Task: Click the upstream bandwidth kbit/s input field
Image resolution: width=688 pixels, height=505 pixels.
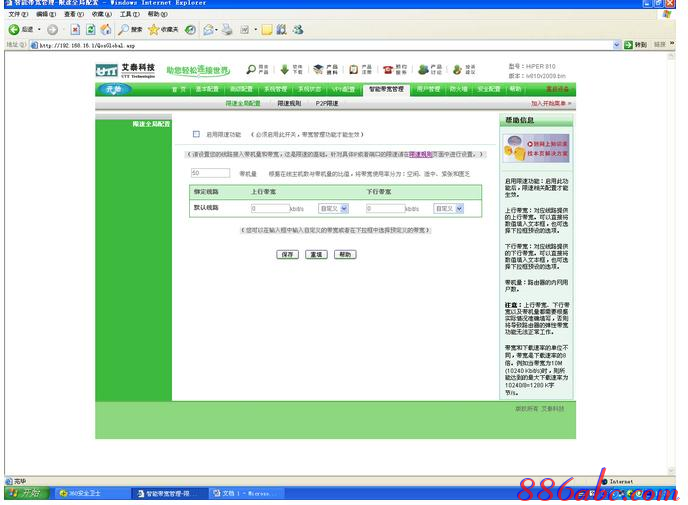Action: [269, 208]
